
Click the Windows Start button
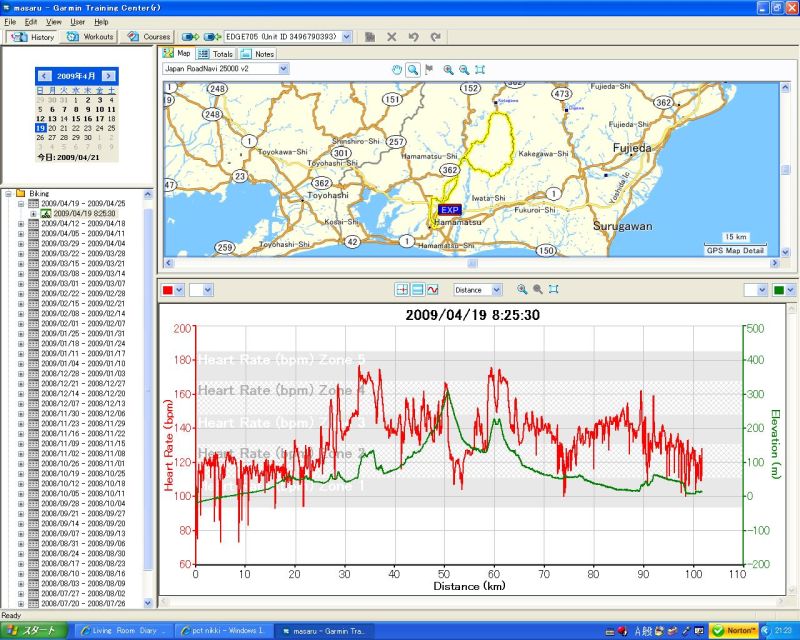(x=34, y=631)
